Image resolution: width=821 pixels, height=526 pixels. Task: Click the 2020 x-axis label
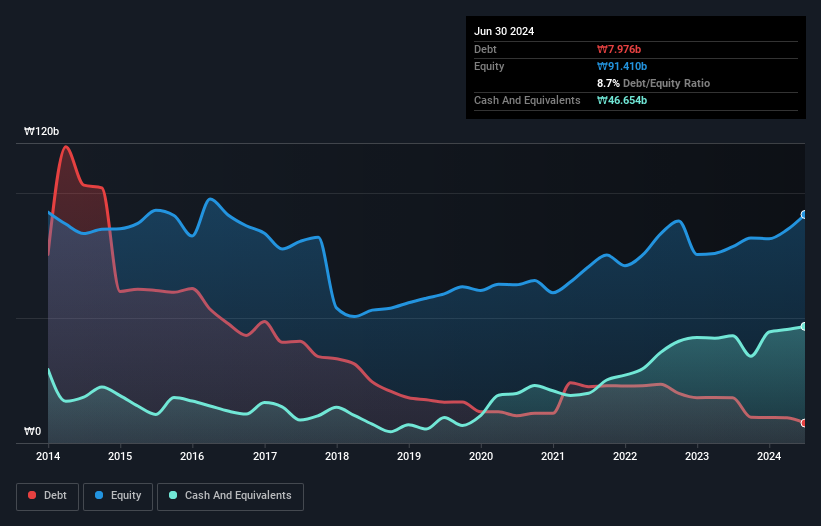(x=481, y=456)
